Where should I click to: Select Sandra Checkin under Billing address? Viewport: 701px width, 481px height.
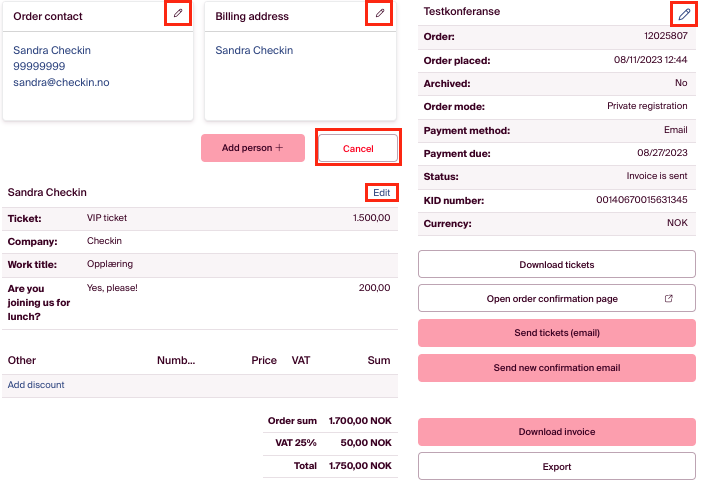tap(254, 50)
